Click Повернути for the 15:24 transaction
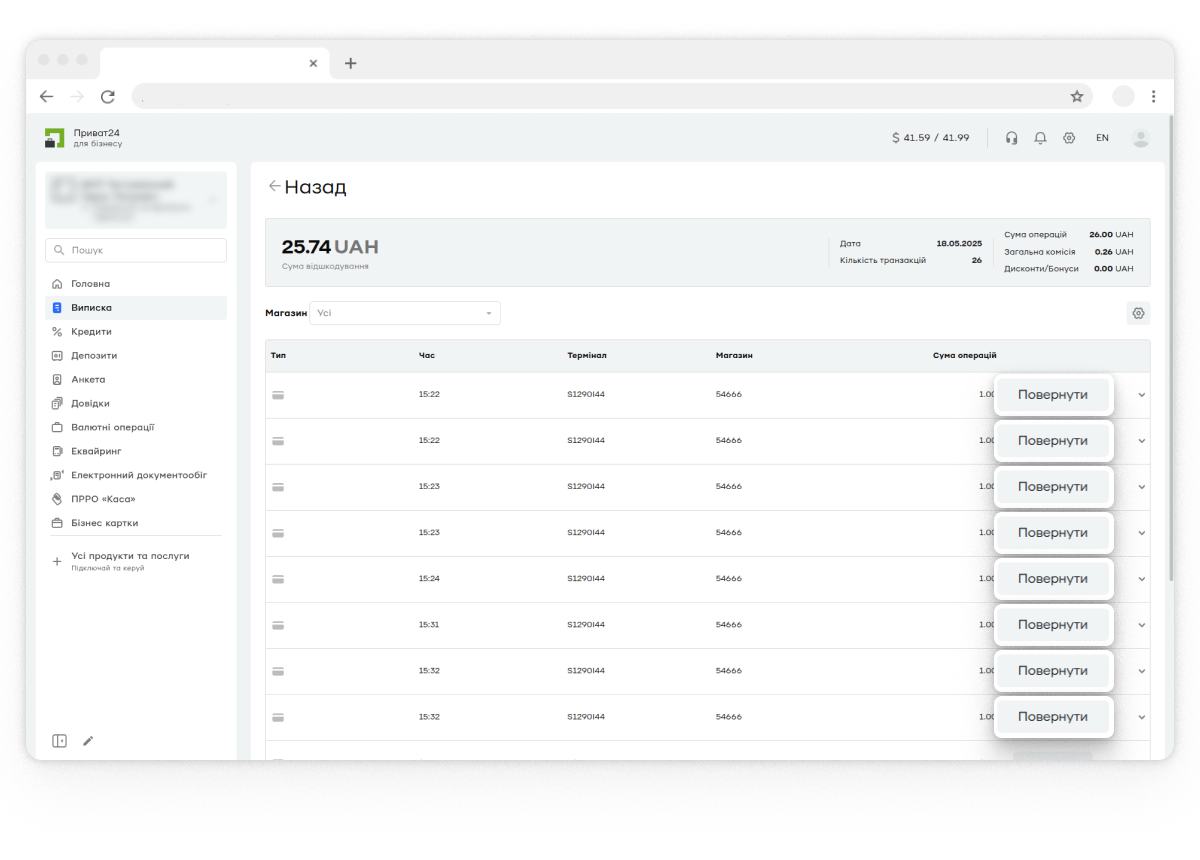Screen dimensions: 1200x860 coord(1053,579)
